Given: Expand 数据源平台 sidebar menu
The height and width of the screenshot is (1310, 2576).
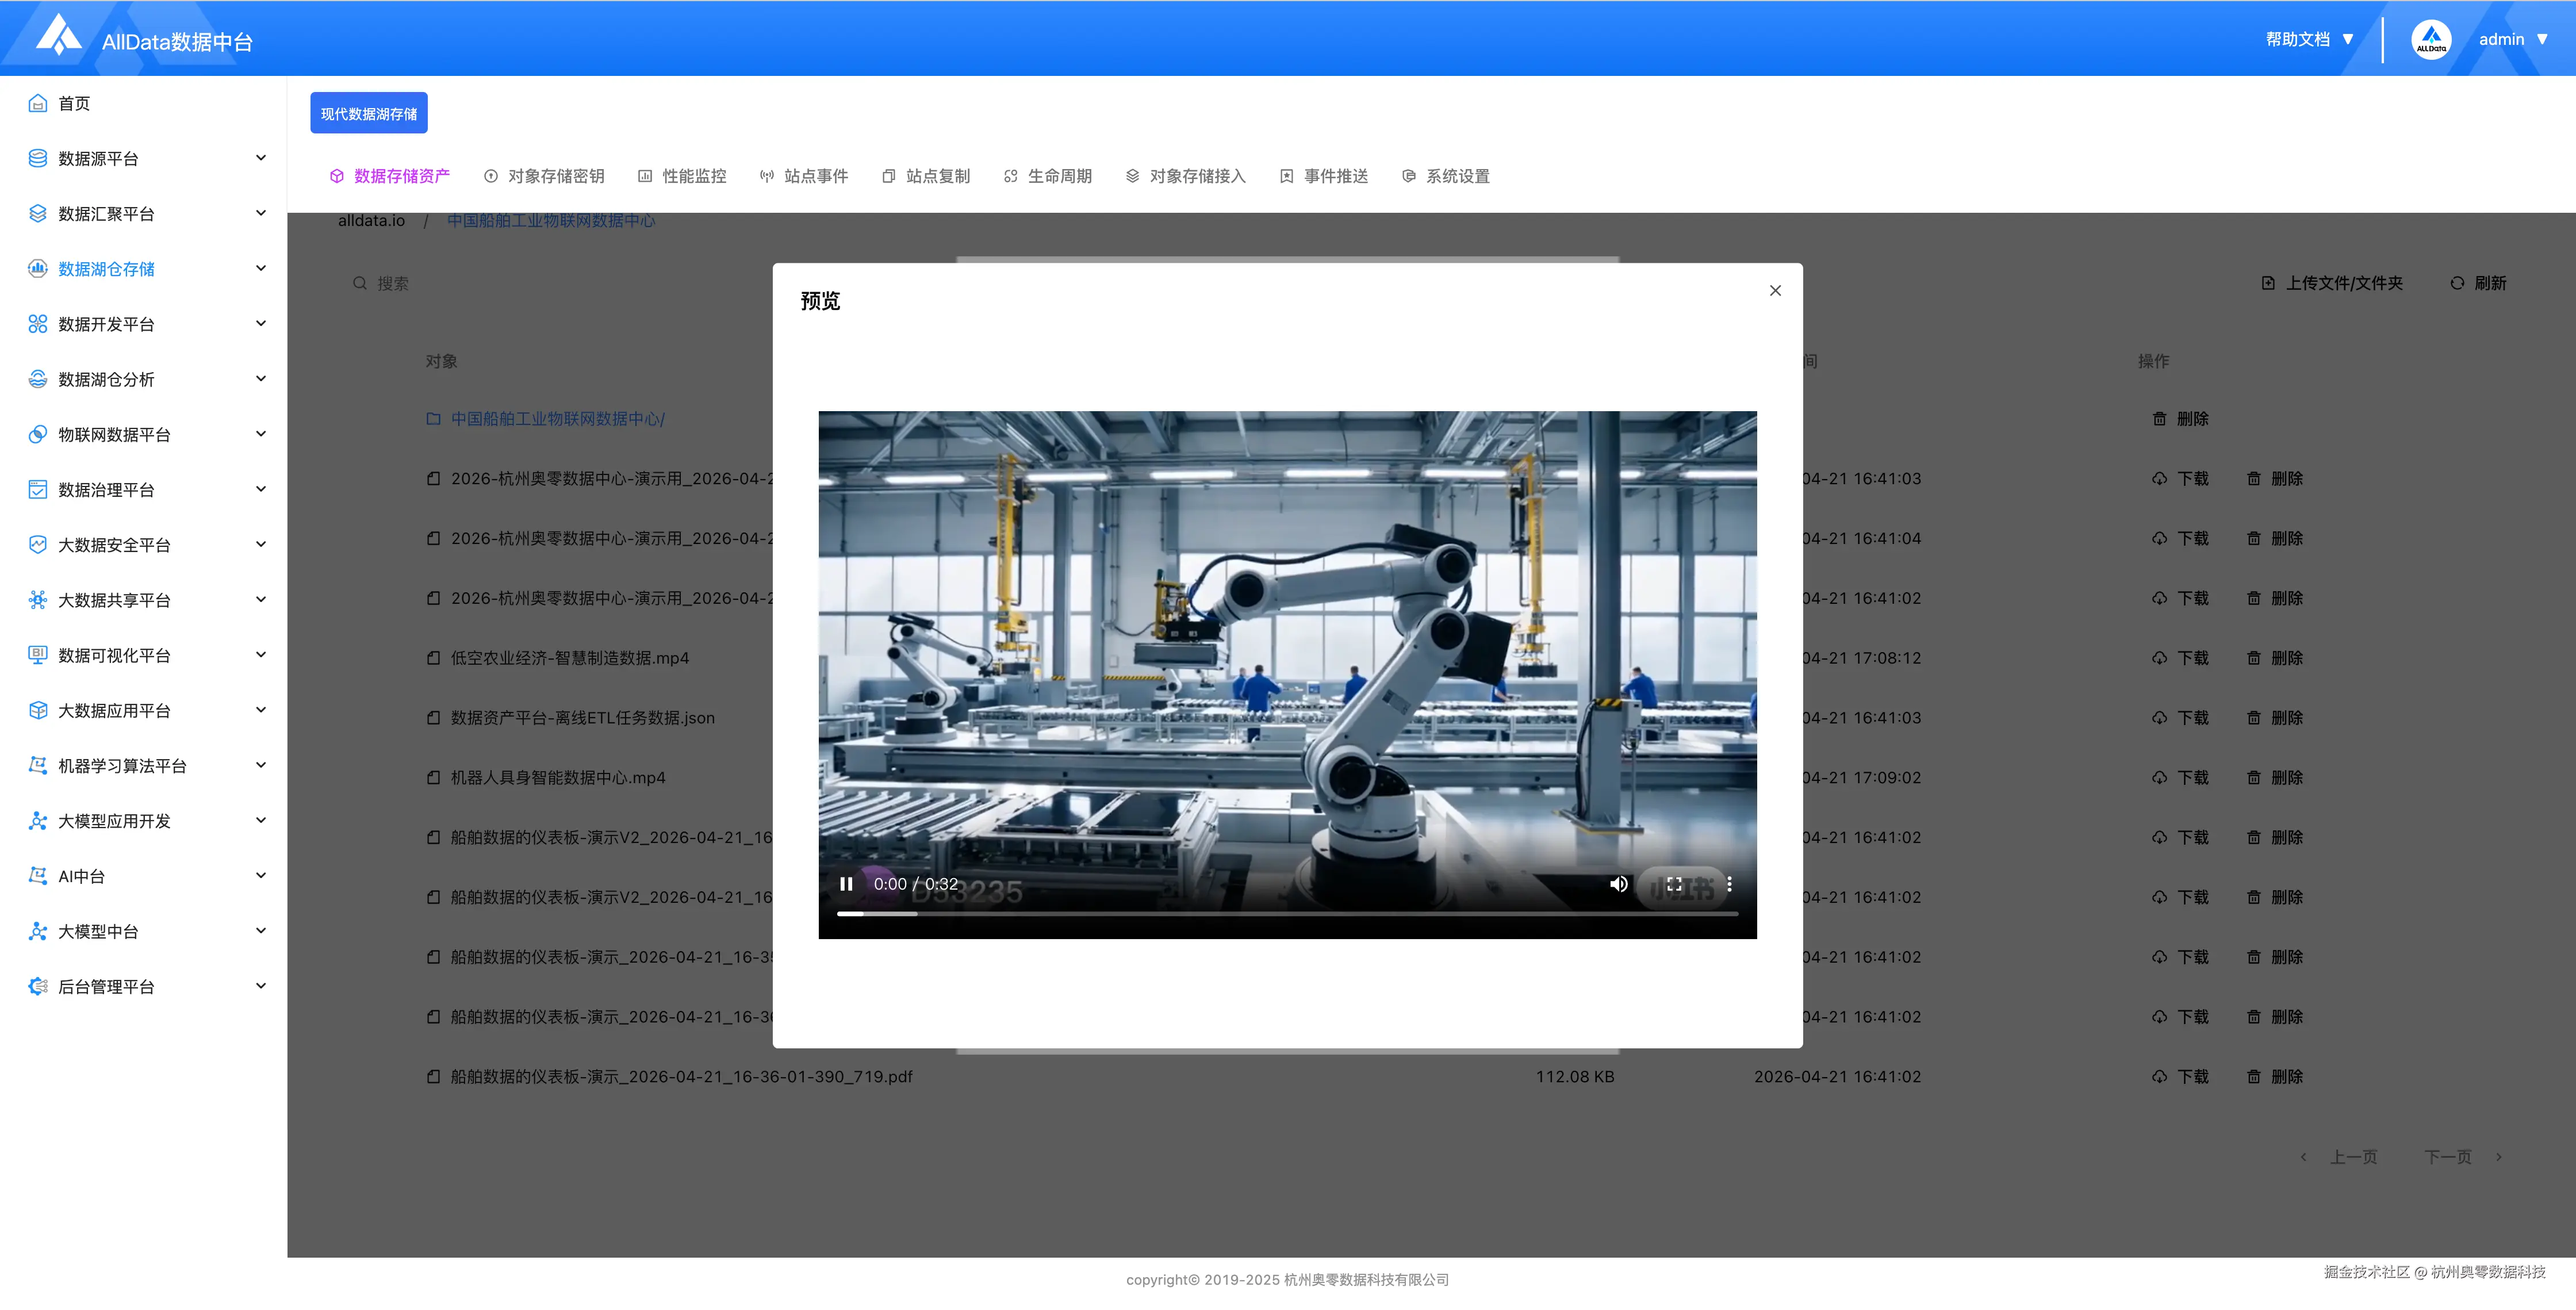Looking at the screenshot, I should point(98,158).
